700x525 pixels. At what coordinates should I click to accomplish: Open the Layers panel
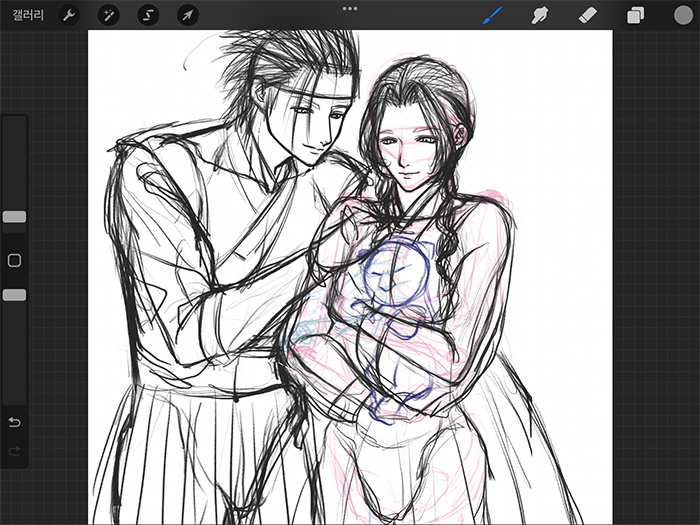pos(635,15)
